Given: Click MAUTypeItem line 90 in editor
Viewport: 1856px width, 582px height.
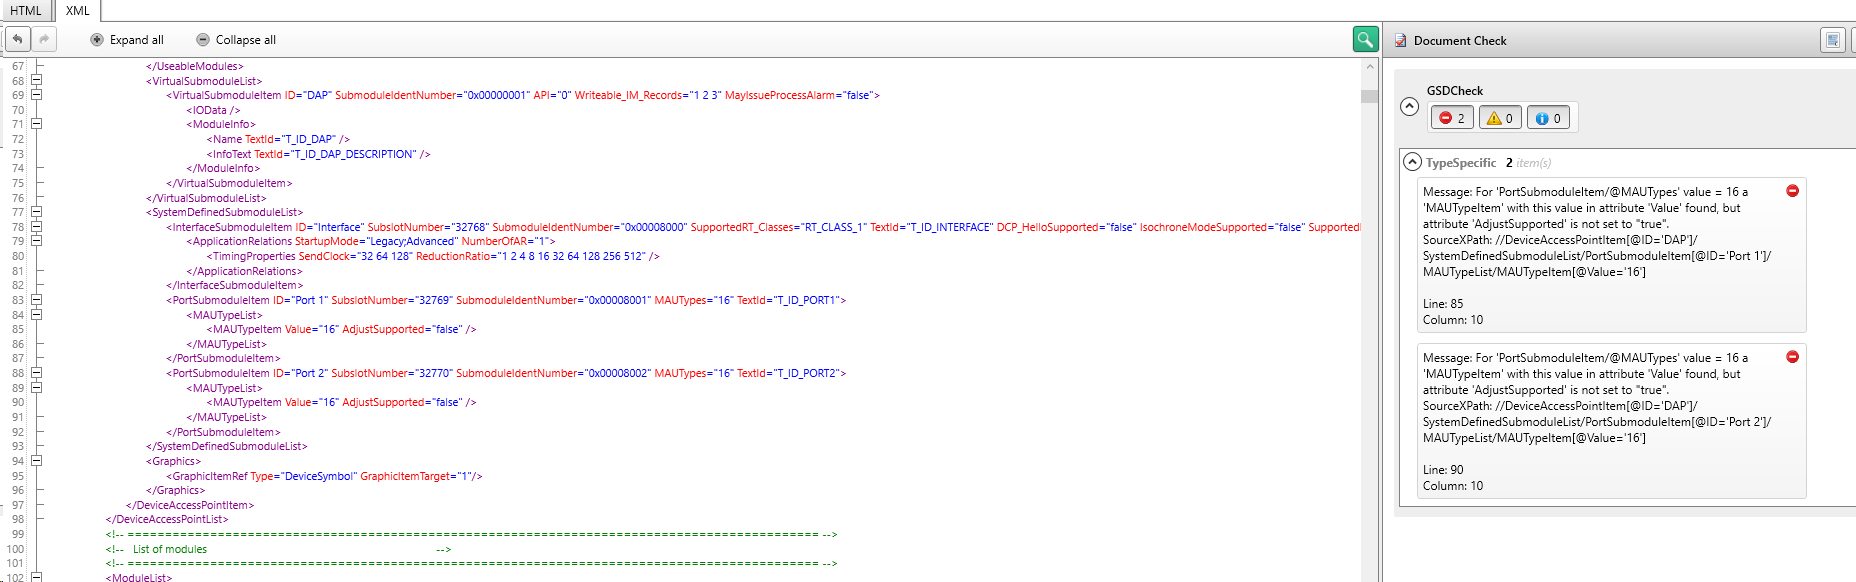Looking at the screenshot, I should pos(341,402).
